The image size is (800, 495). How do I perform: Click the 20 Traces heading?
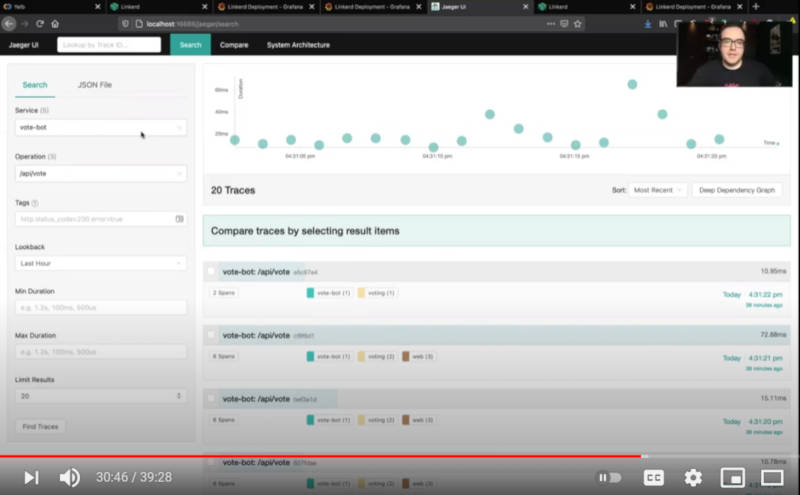click(x=233, y=190)
